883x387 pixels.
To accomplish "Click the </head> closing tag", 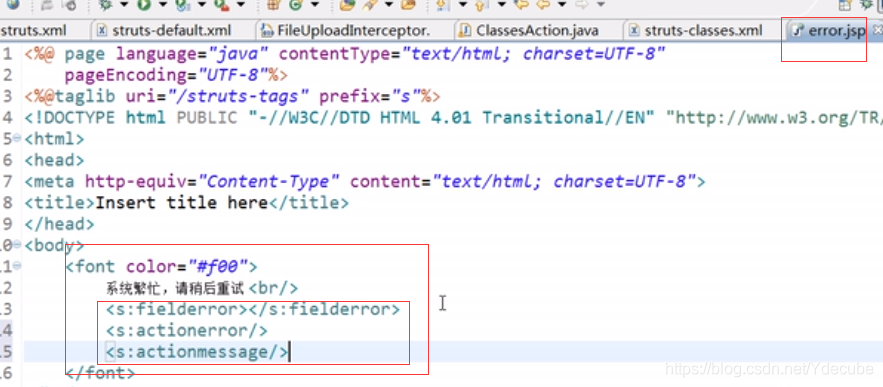I will pos(59,224).
